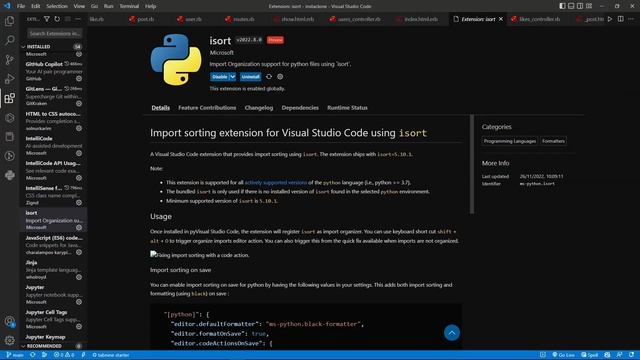Select Jupyter Cell Tags extension in list

tap(53, 319)
